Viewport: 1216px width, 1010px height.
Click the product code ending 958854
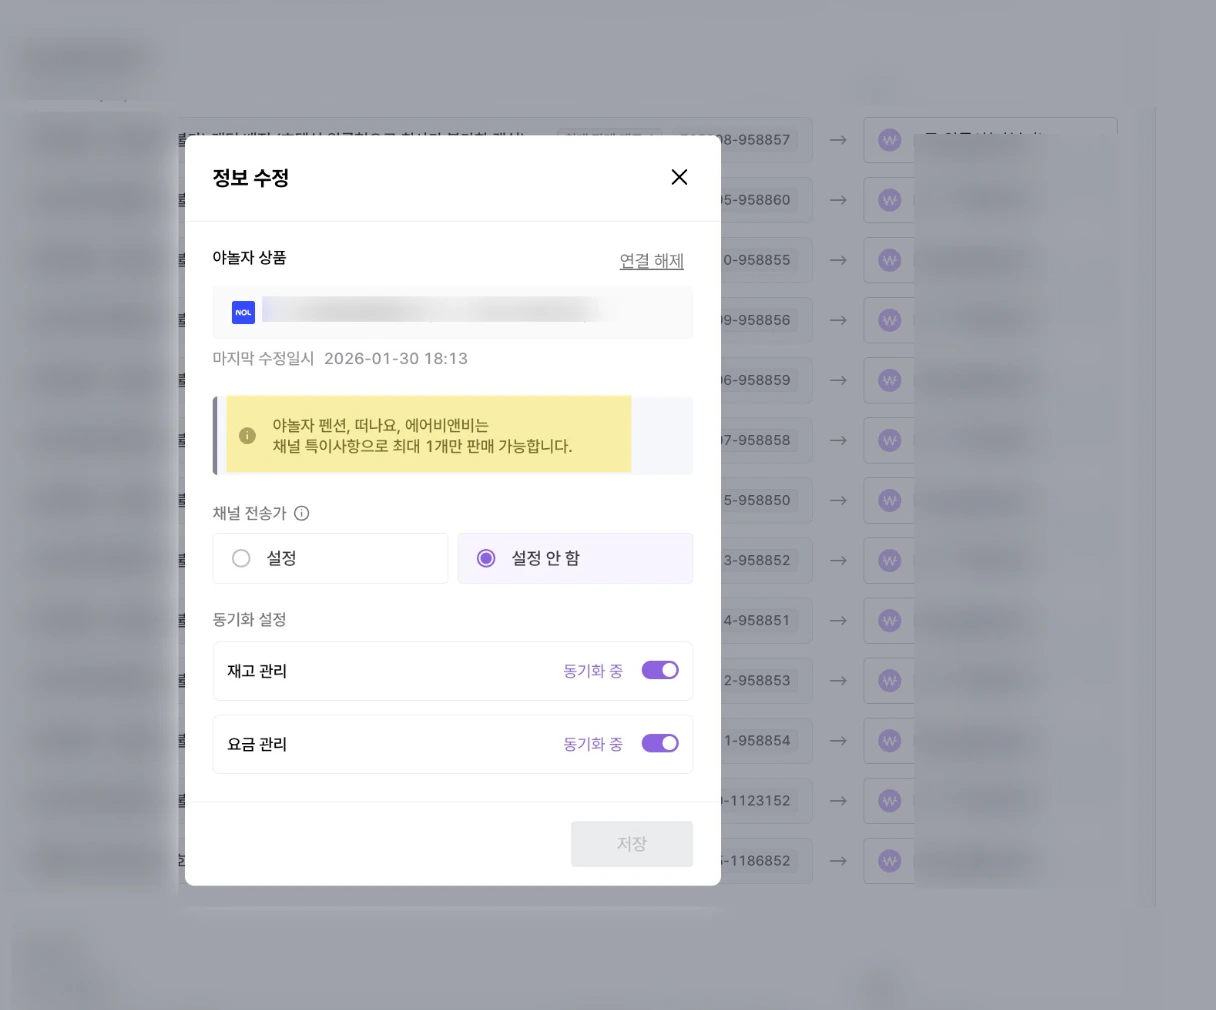757,740
